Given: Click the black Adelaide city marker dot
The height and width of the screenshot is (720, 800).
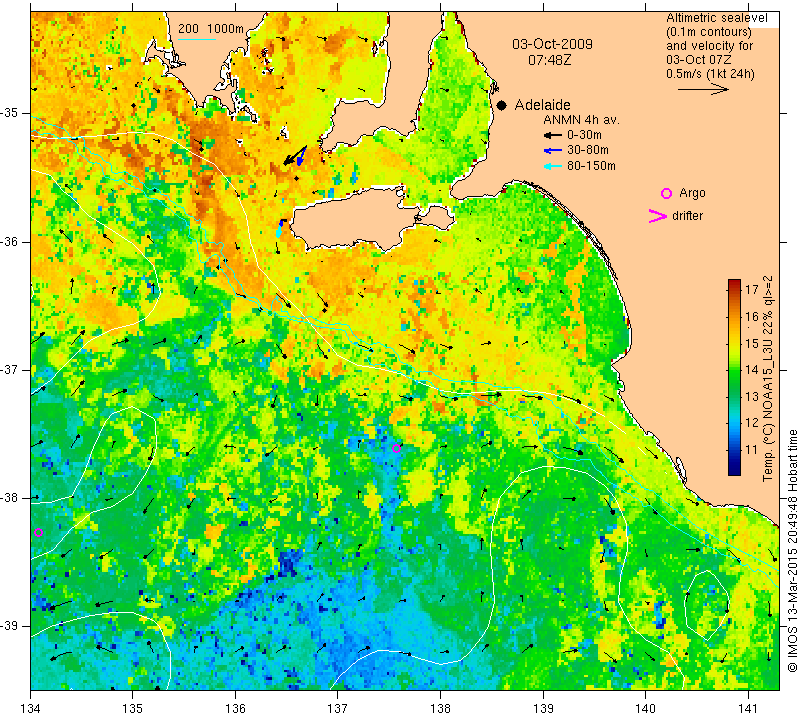Looking at the screenshot, I should coord(502,106).
